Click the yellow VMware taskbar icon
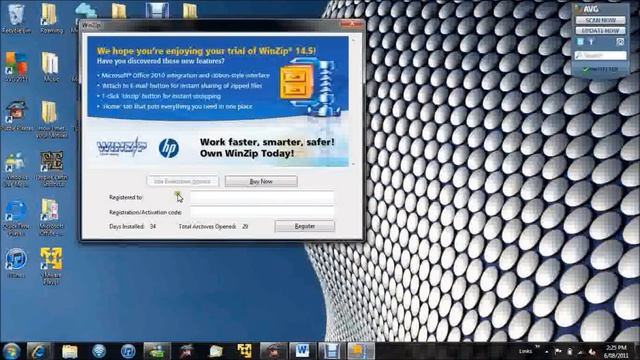 (x=244, y=351)
